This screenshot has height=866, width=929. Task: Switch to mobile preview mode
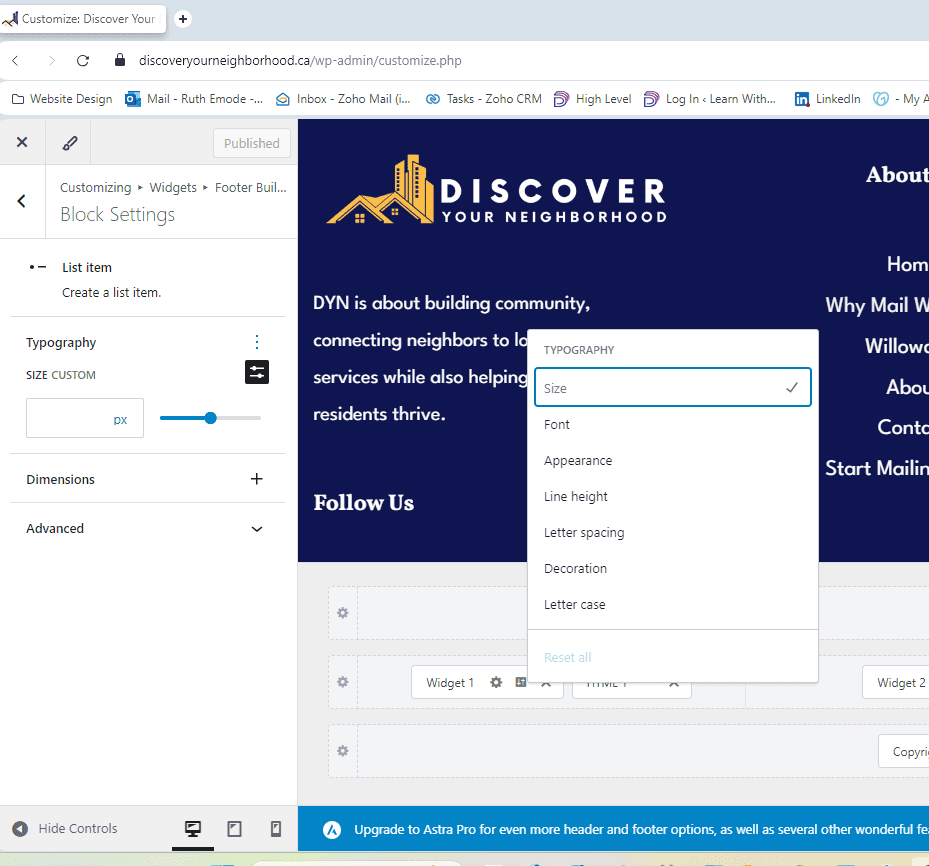point(276,829)
